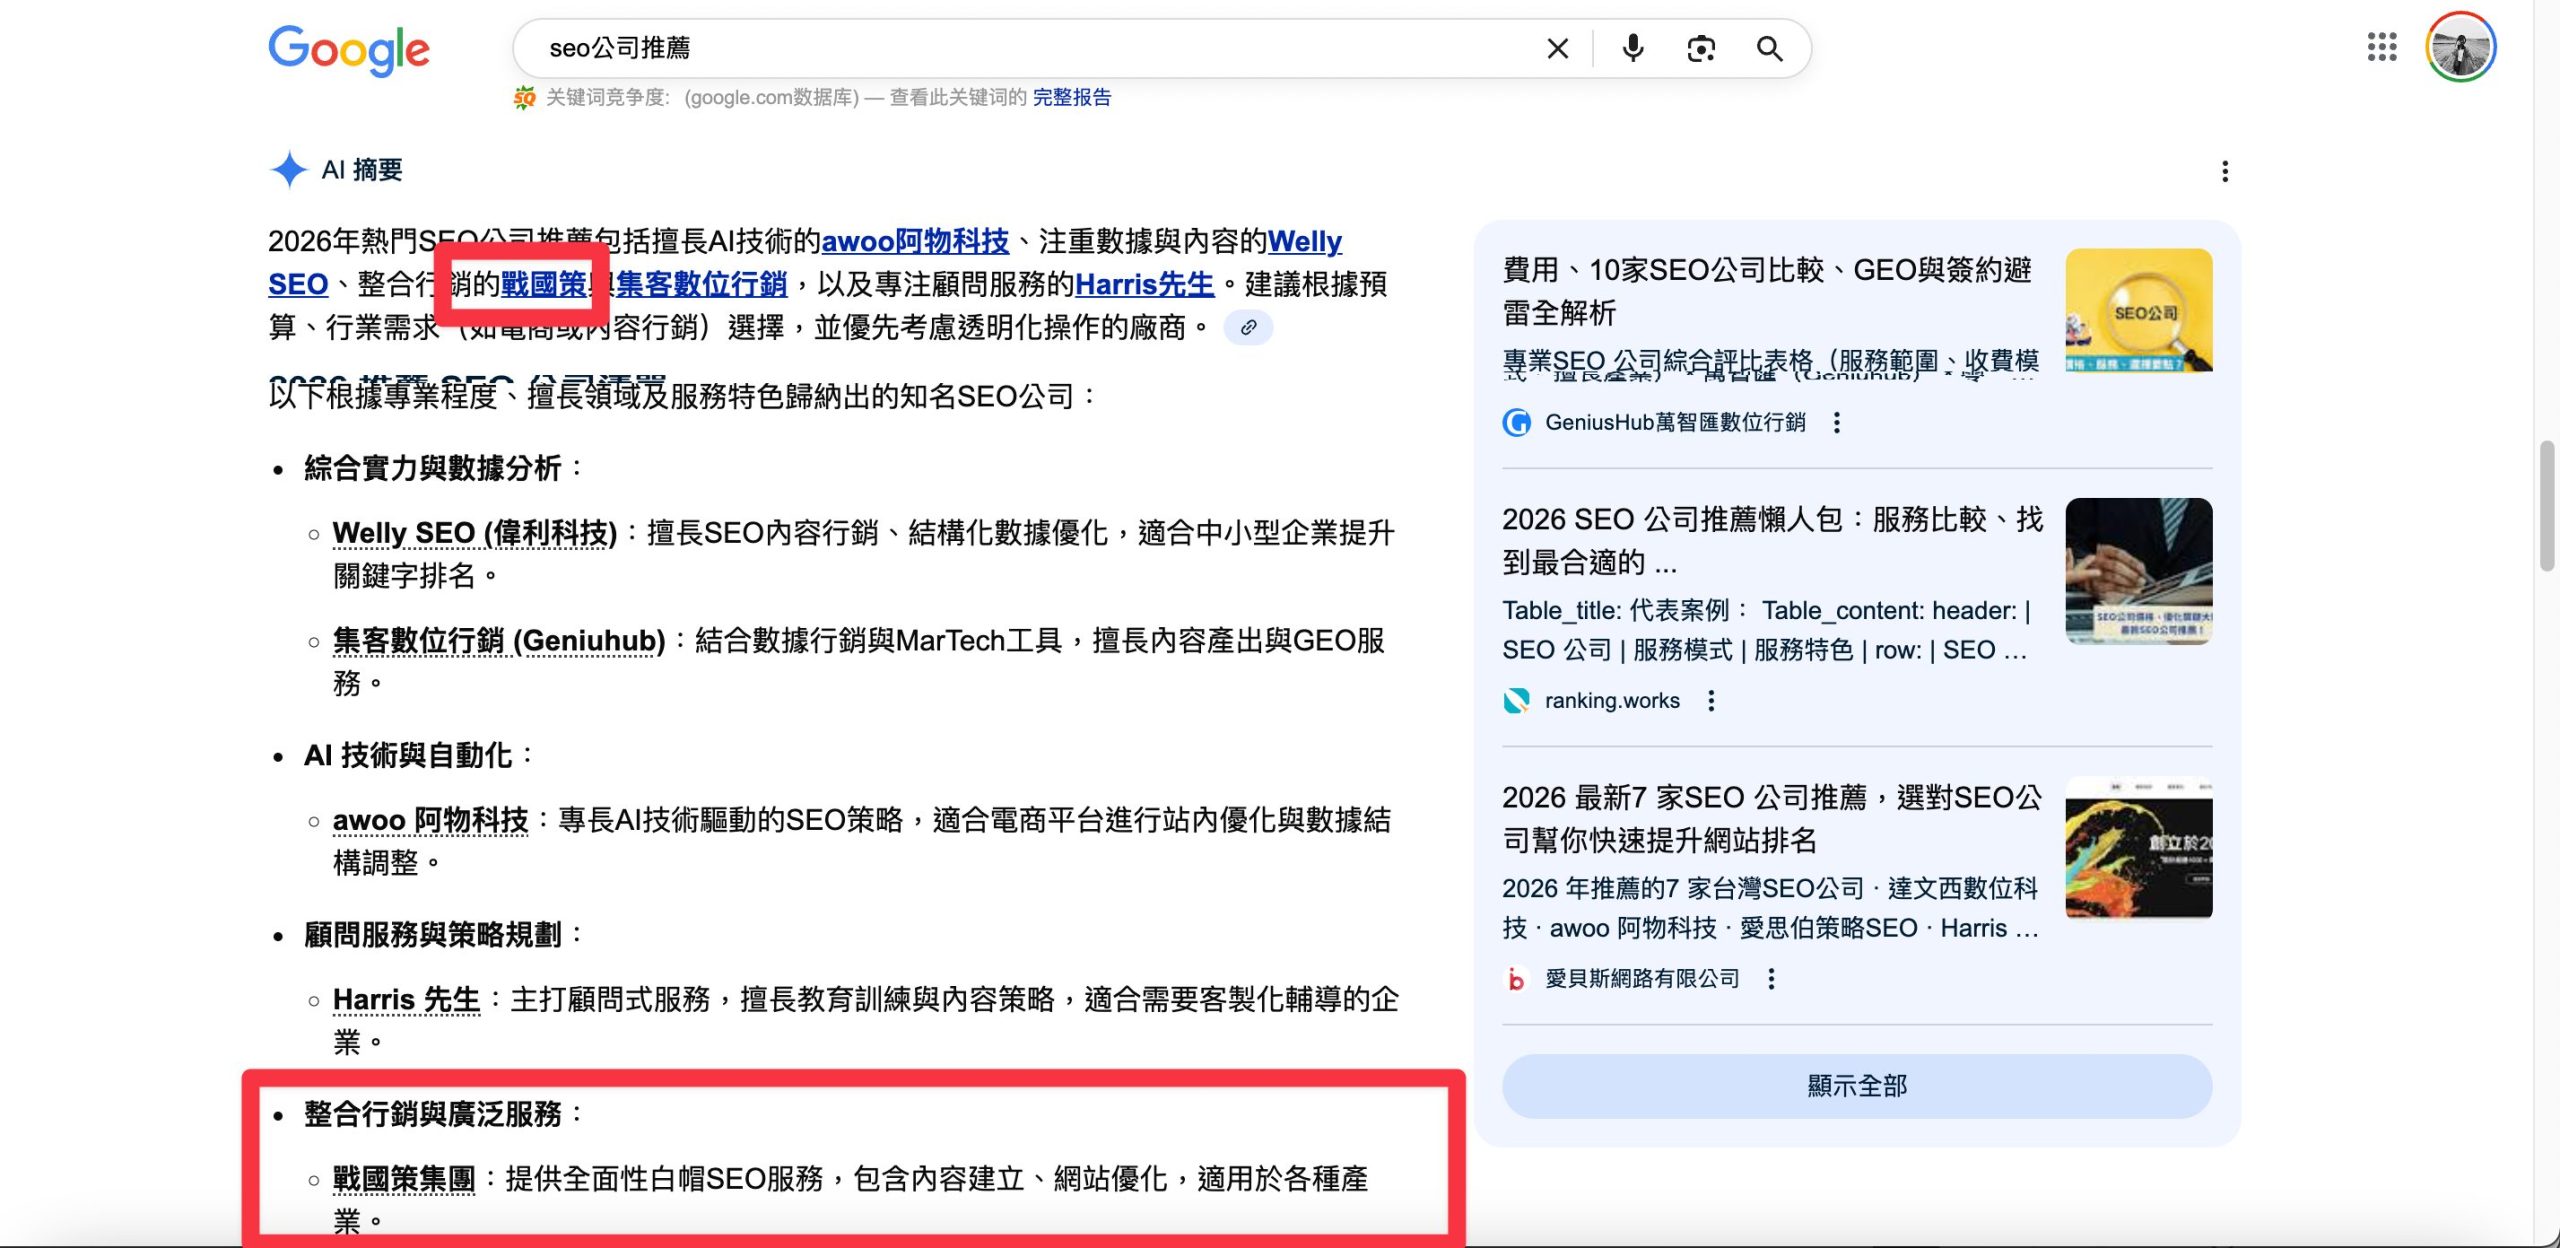
Task: Open the 集客數位行銷 link in summary
Action: pyautogui.click(x=701, y=285)
